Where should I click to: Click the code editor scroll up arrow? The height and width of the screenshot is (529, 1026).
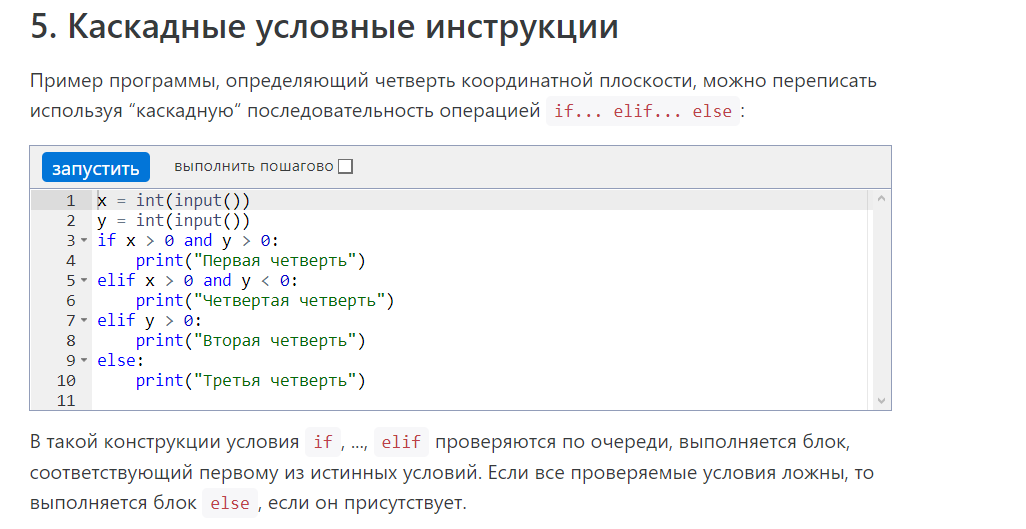tap(881, 198)
